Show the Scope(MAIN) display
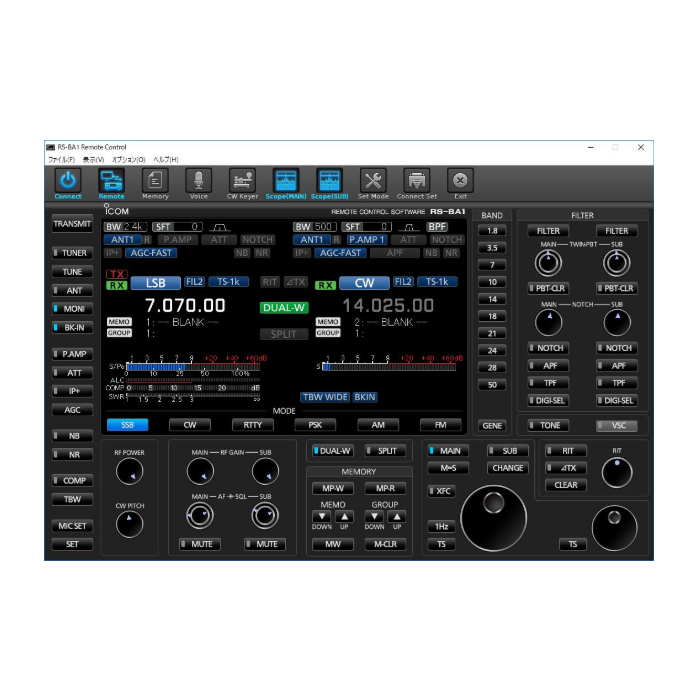Image resolution: width=700 pixels, height=700 pixels. 286,181
